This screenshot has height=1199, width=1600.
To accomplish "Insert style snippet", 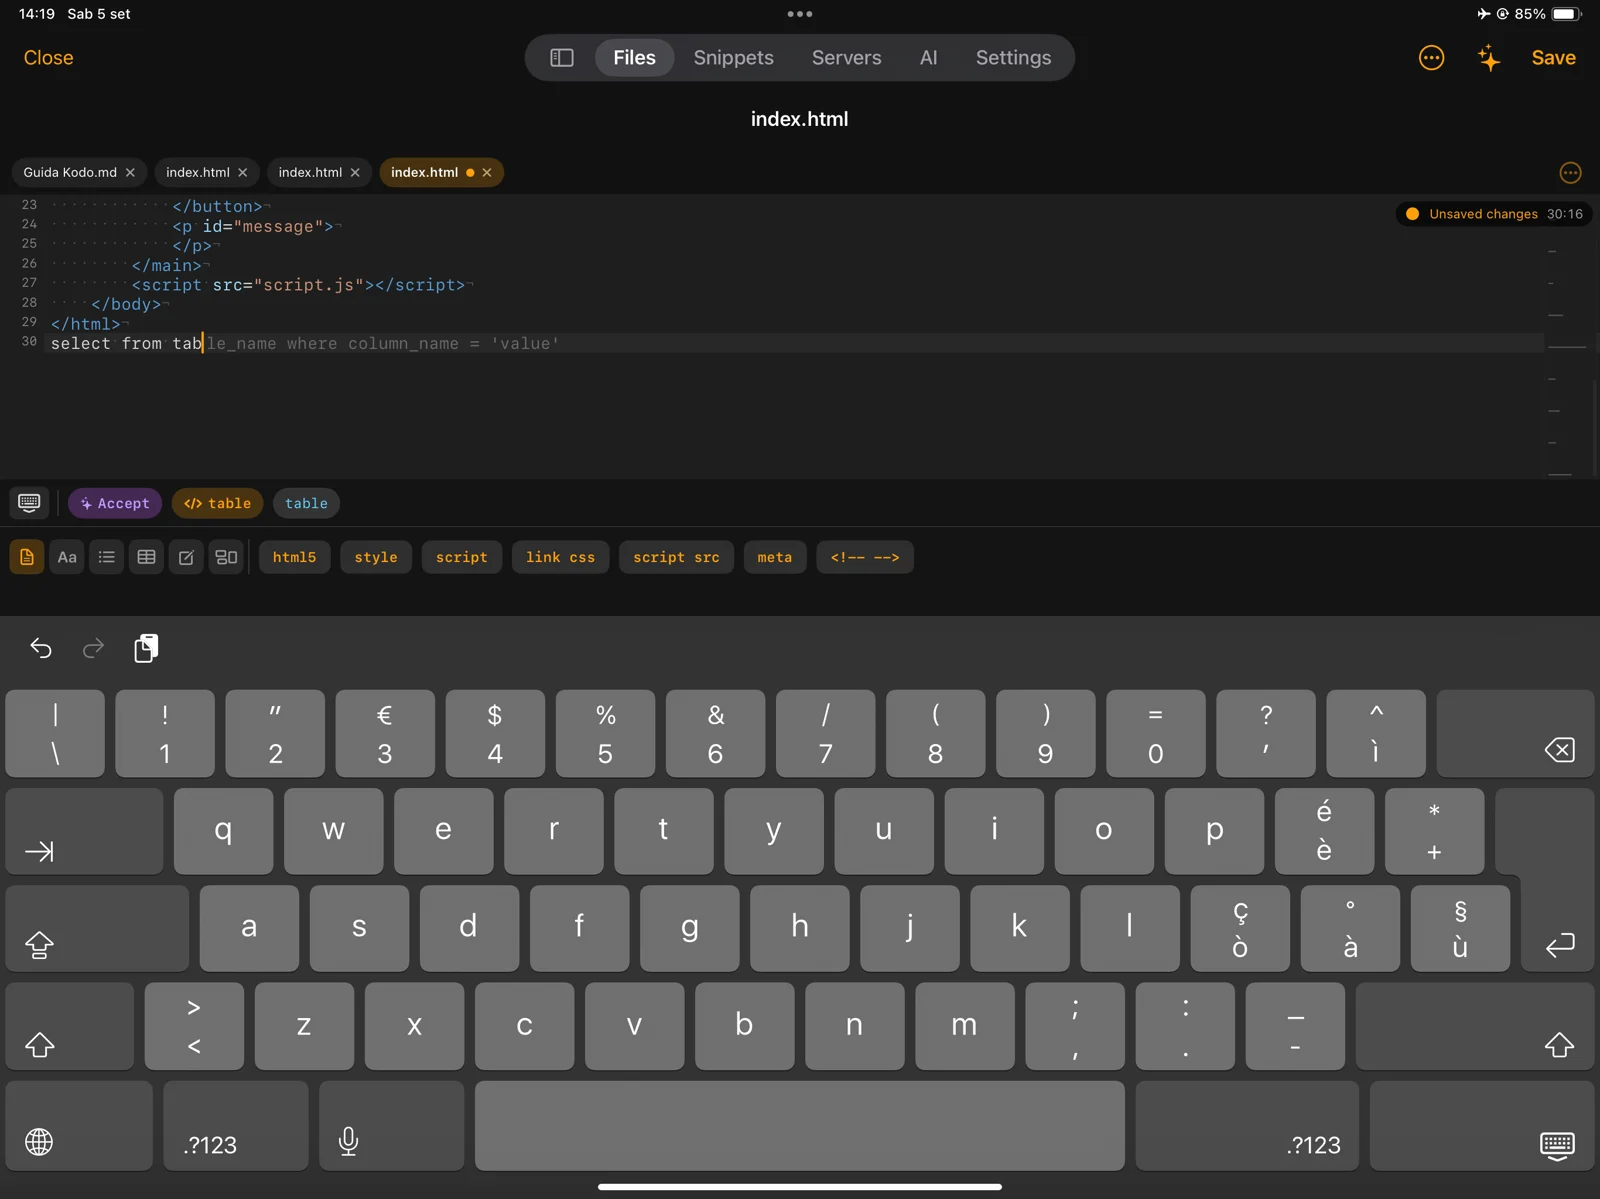I will [376, 557].
